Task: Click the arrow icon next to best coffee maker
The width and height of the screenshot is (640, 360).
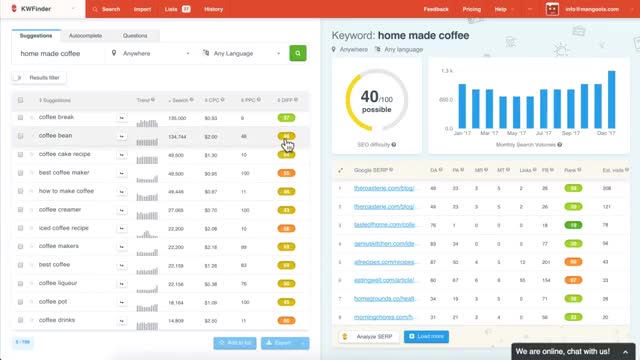Action: click(121, 173)
